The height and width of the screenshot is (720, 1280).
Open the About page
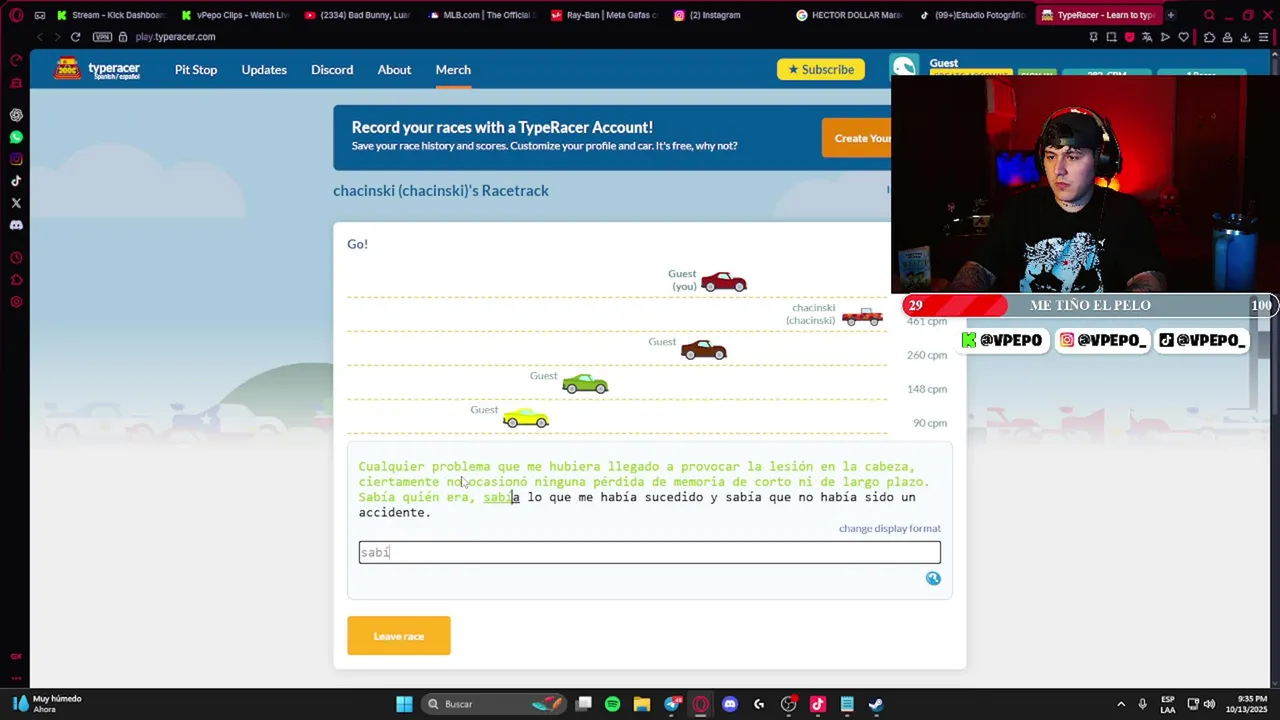(394, 70)
